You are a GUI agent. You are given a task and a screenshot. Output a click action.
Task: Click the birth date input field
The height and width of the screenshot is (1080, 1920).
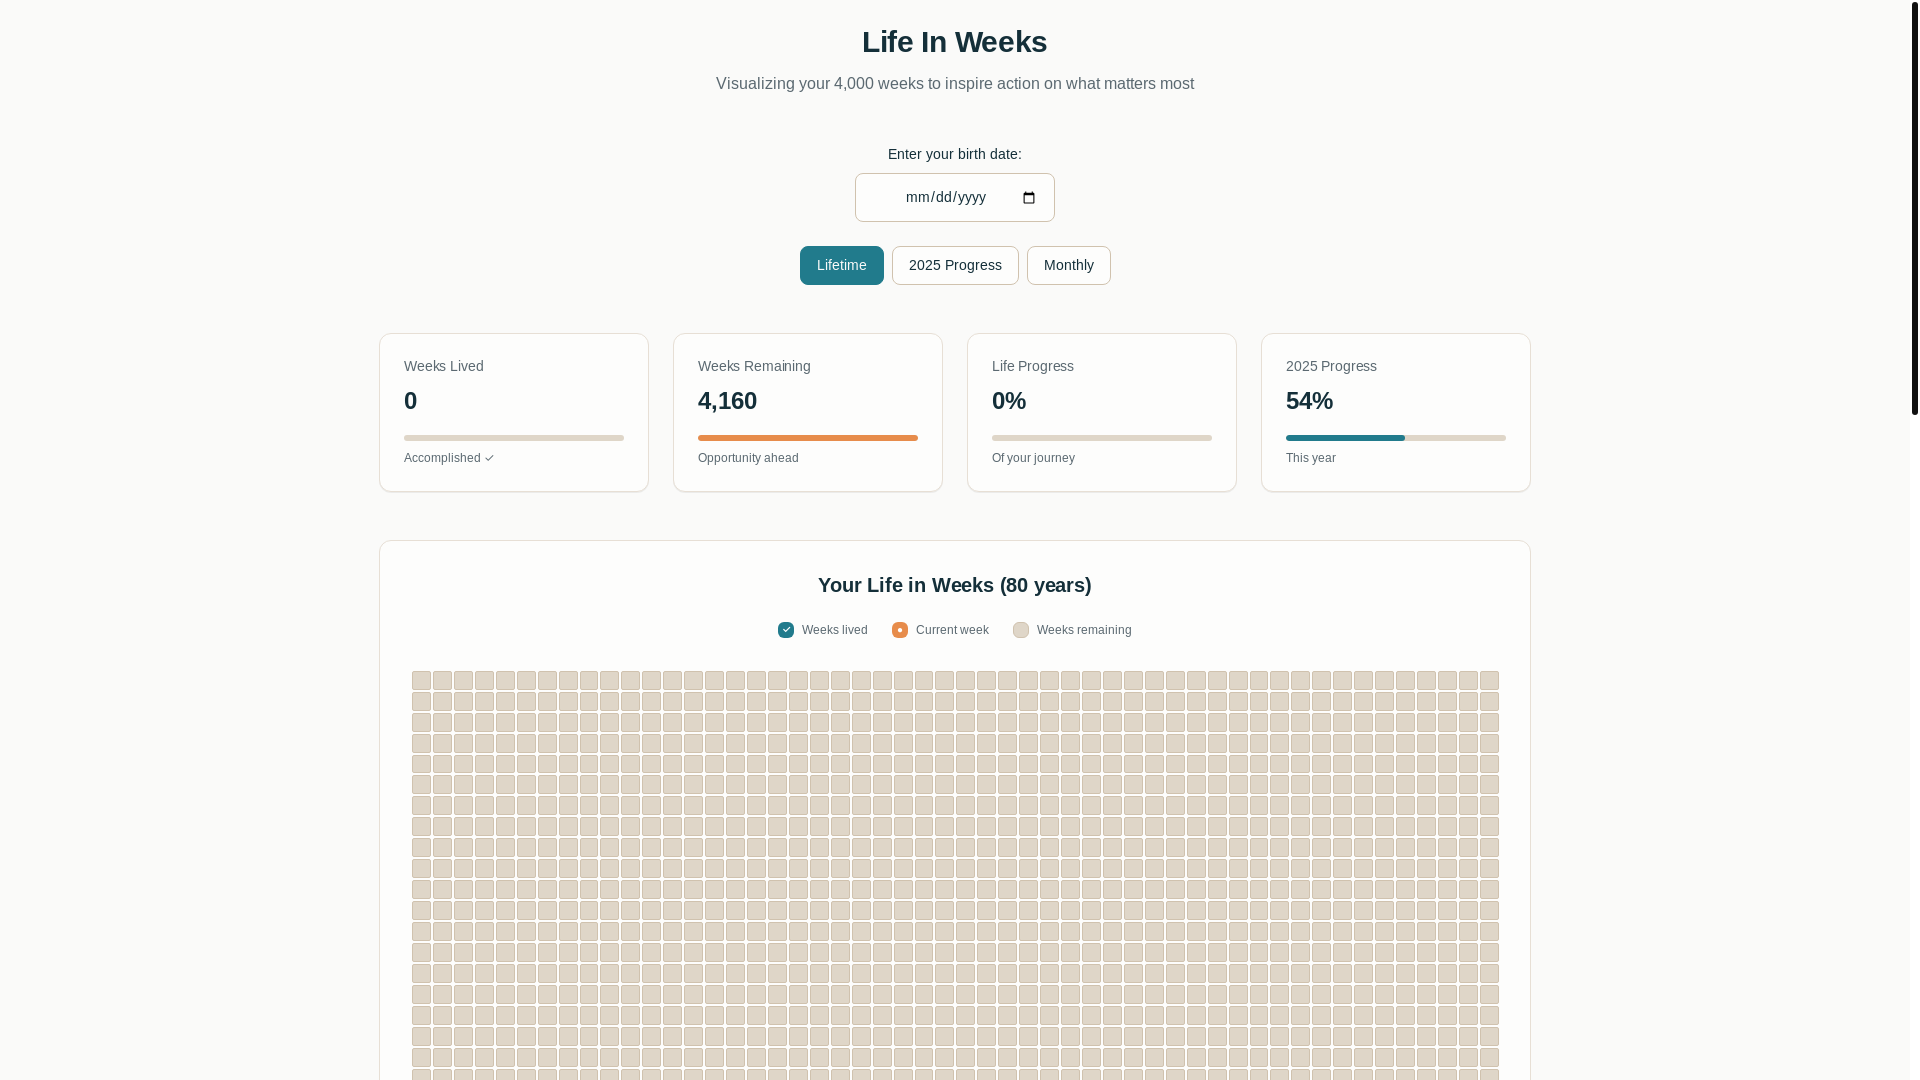tap(955, 198)
